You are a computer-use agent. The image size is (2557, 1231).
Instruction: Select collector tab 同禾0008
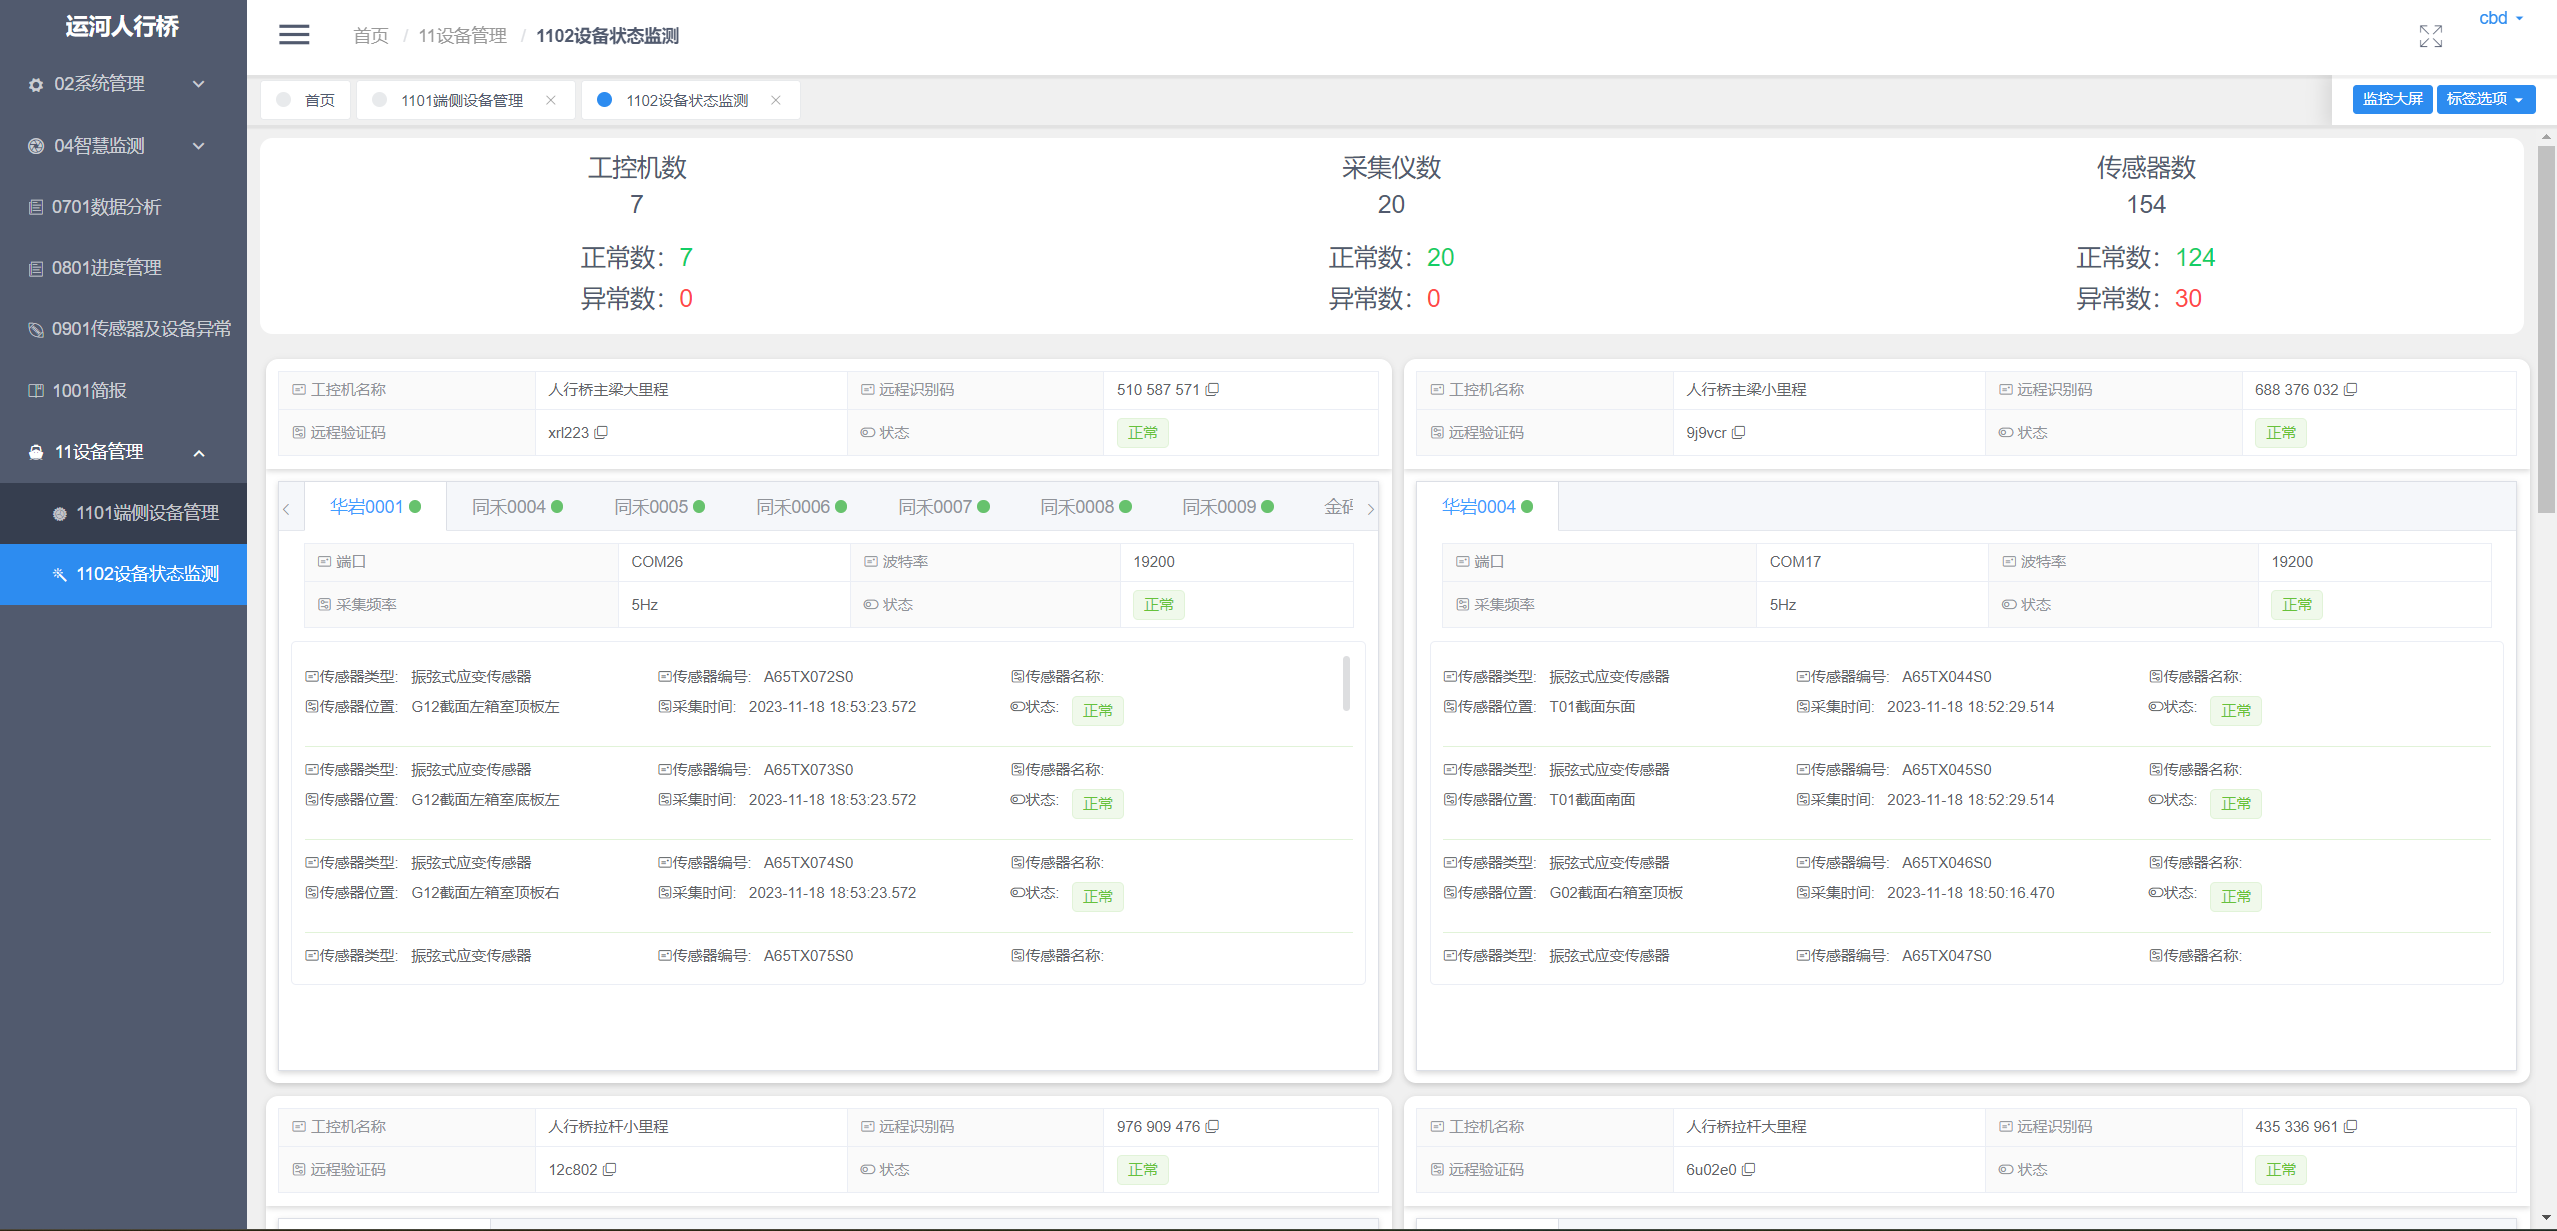click(x=1085, y=507)
